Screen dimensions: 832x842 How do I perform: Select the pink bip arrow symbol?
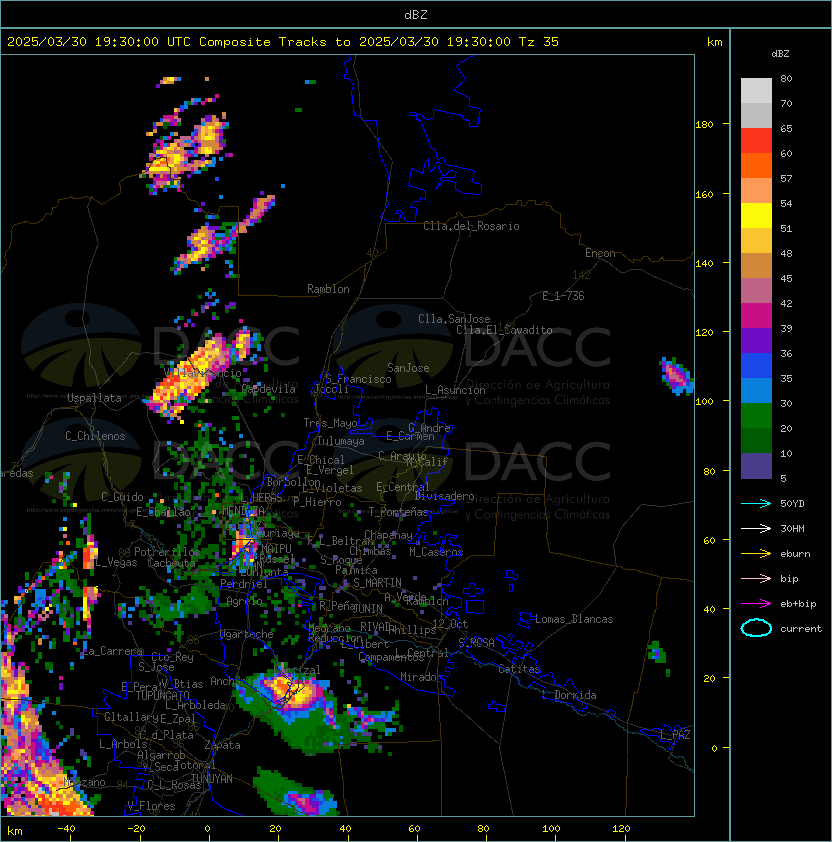click(756, 578)
